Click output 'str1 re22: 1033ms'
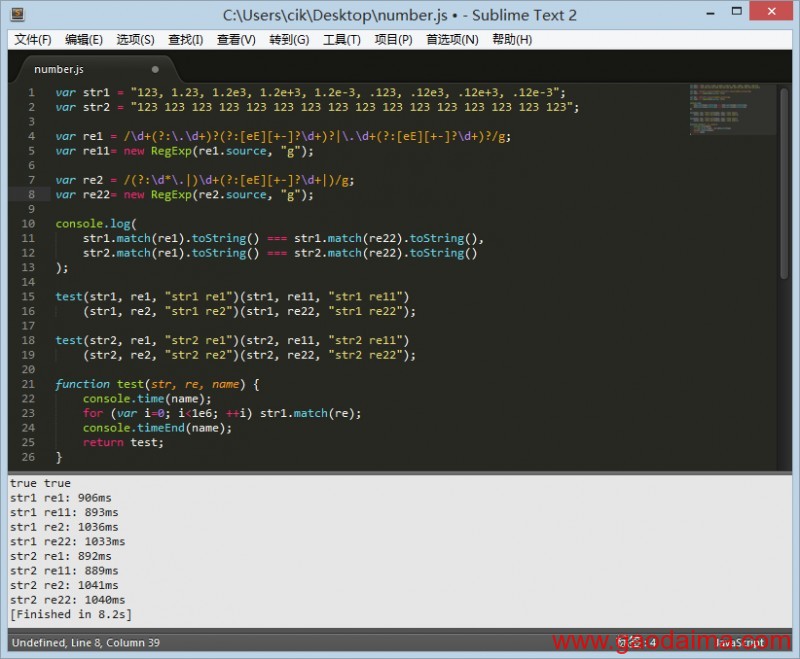This screenshot has height=659, width=800. coord(67,542)
